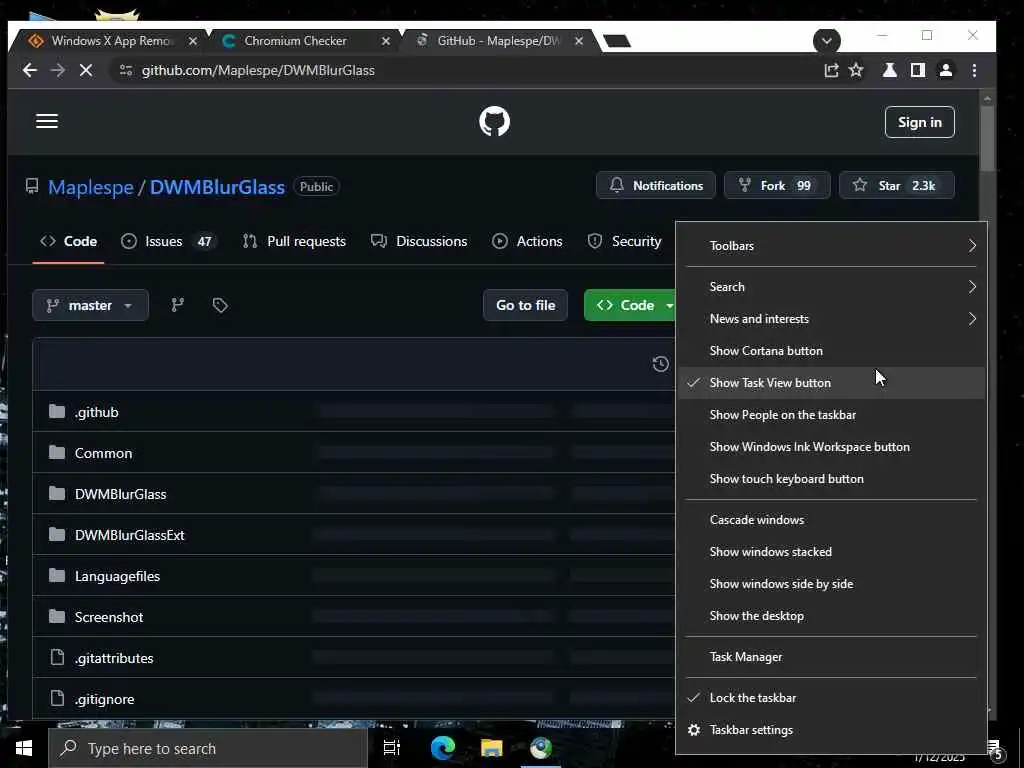Expand the Search submenu
The image size is (1024, 768).
point(831,287)
